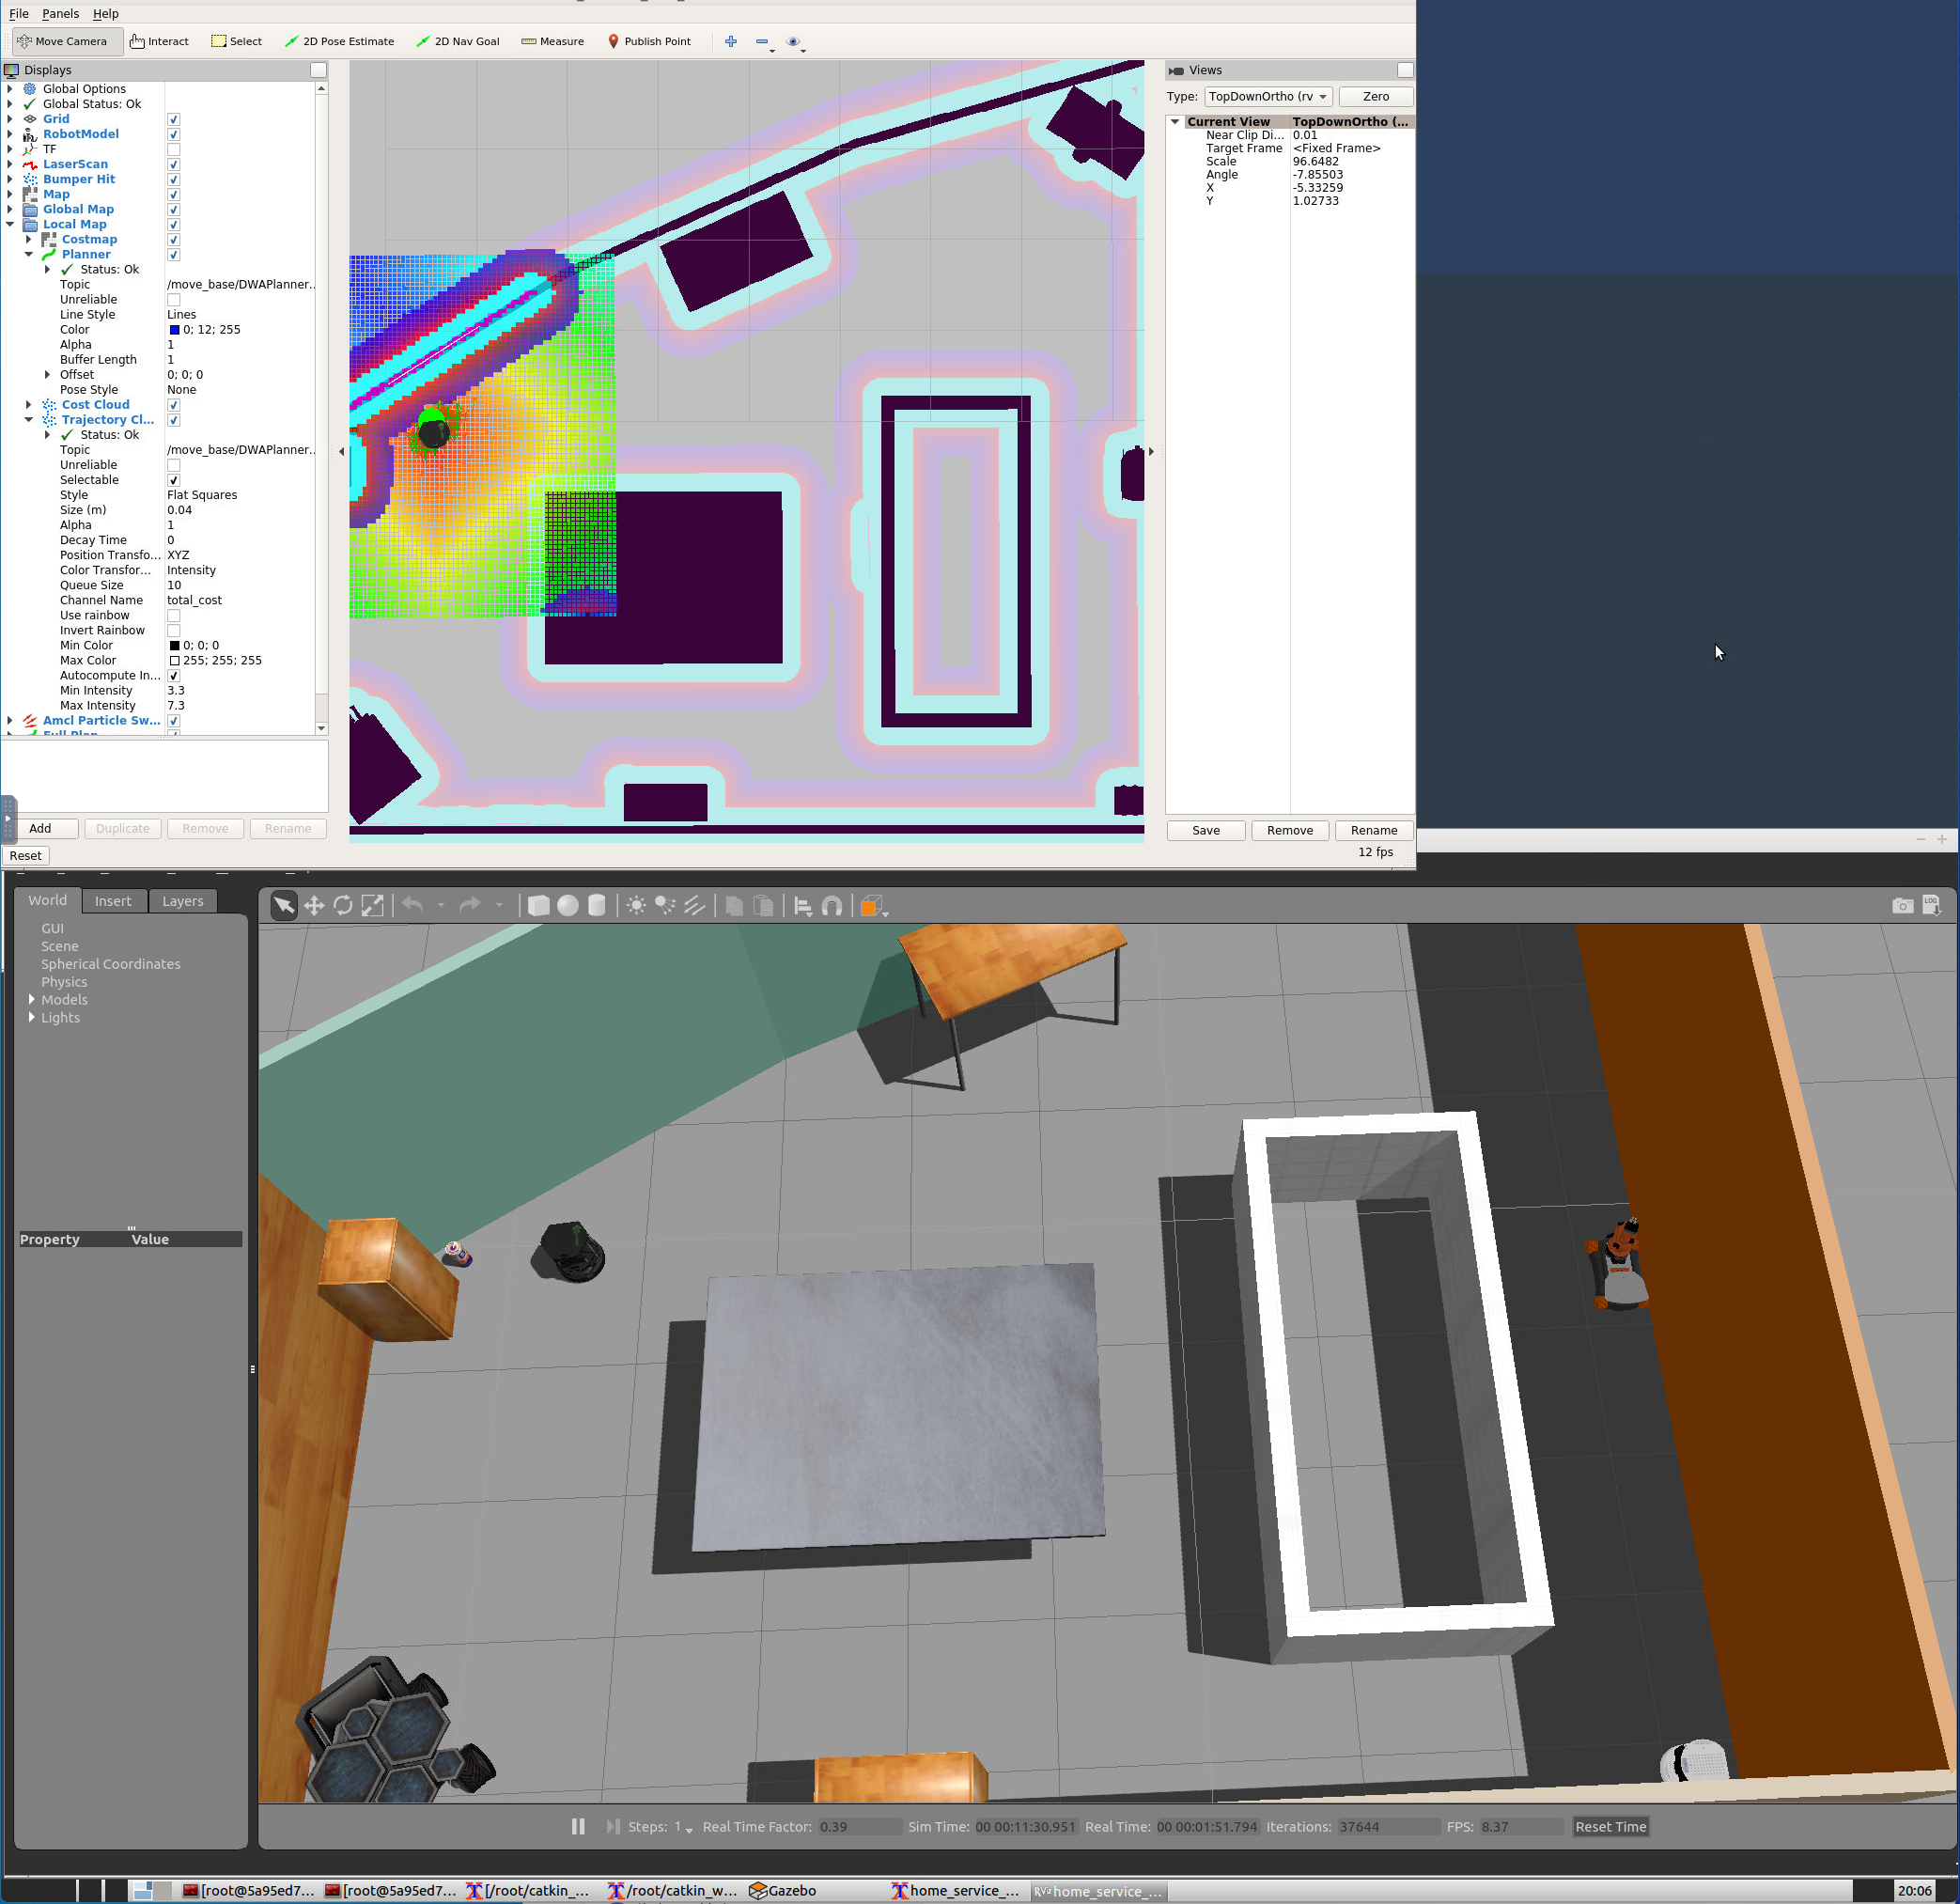The image size is (1960, 1904).
Task: Uncheck the Grid display checkbox
Action: pos(173,119)
